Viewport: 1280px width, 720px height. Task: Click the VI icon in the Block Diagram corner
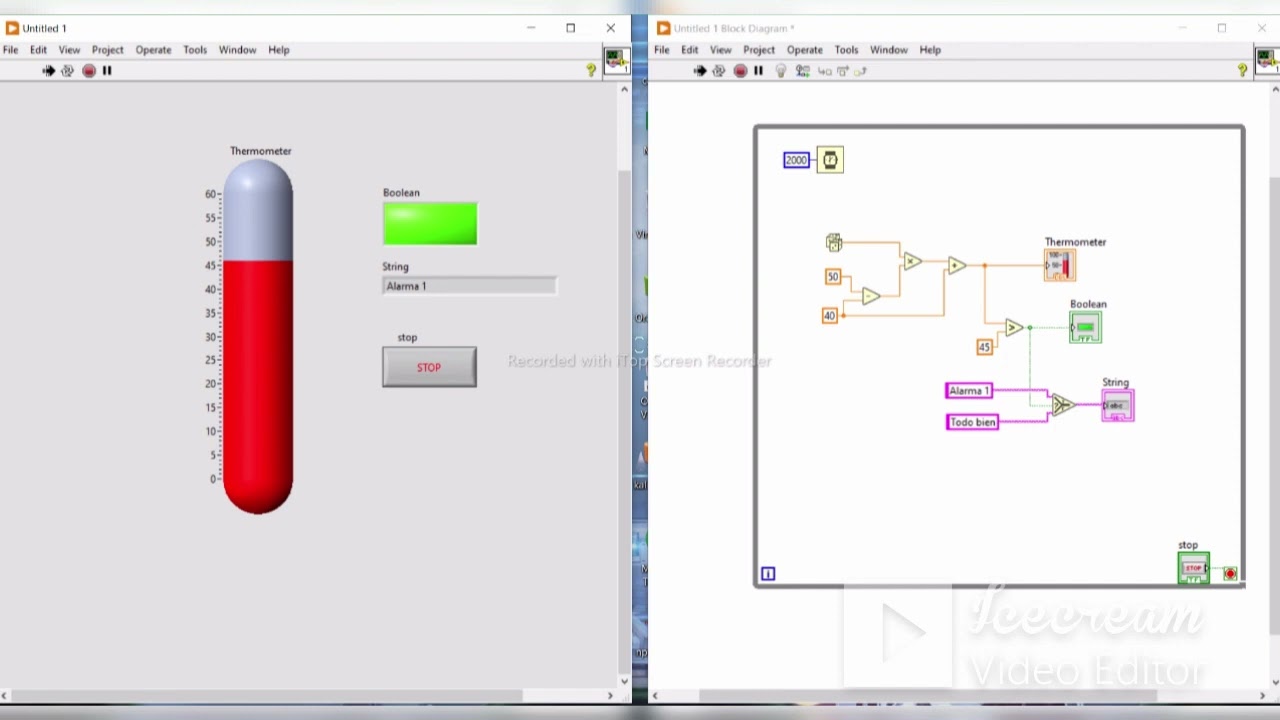click(x=1268, y=60)
